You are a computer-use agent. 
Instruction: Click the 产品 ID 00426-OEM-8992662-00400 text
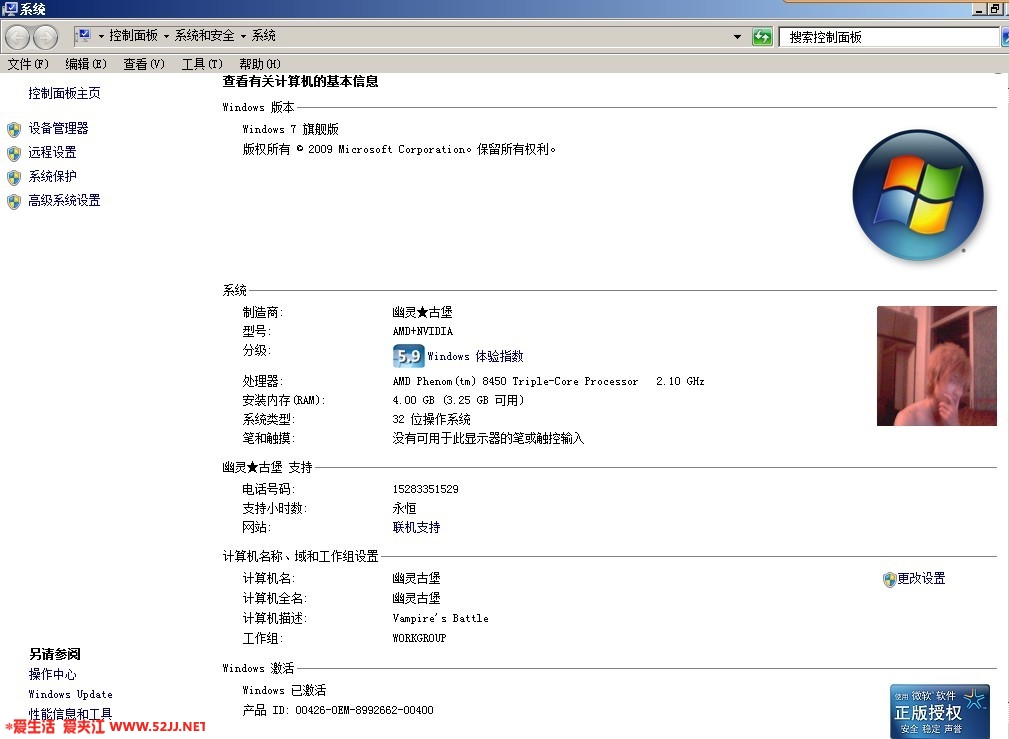click(338, 710)
